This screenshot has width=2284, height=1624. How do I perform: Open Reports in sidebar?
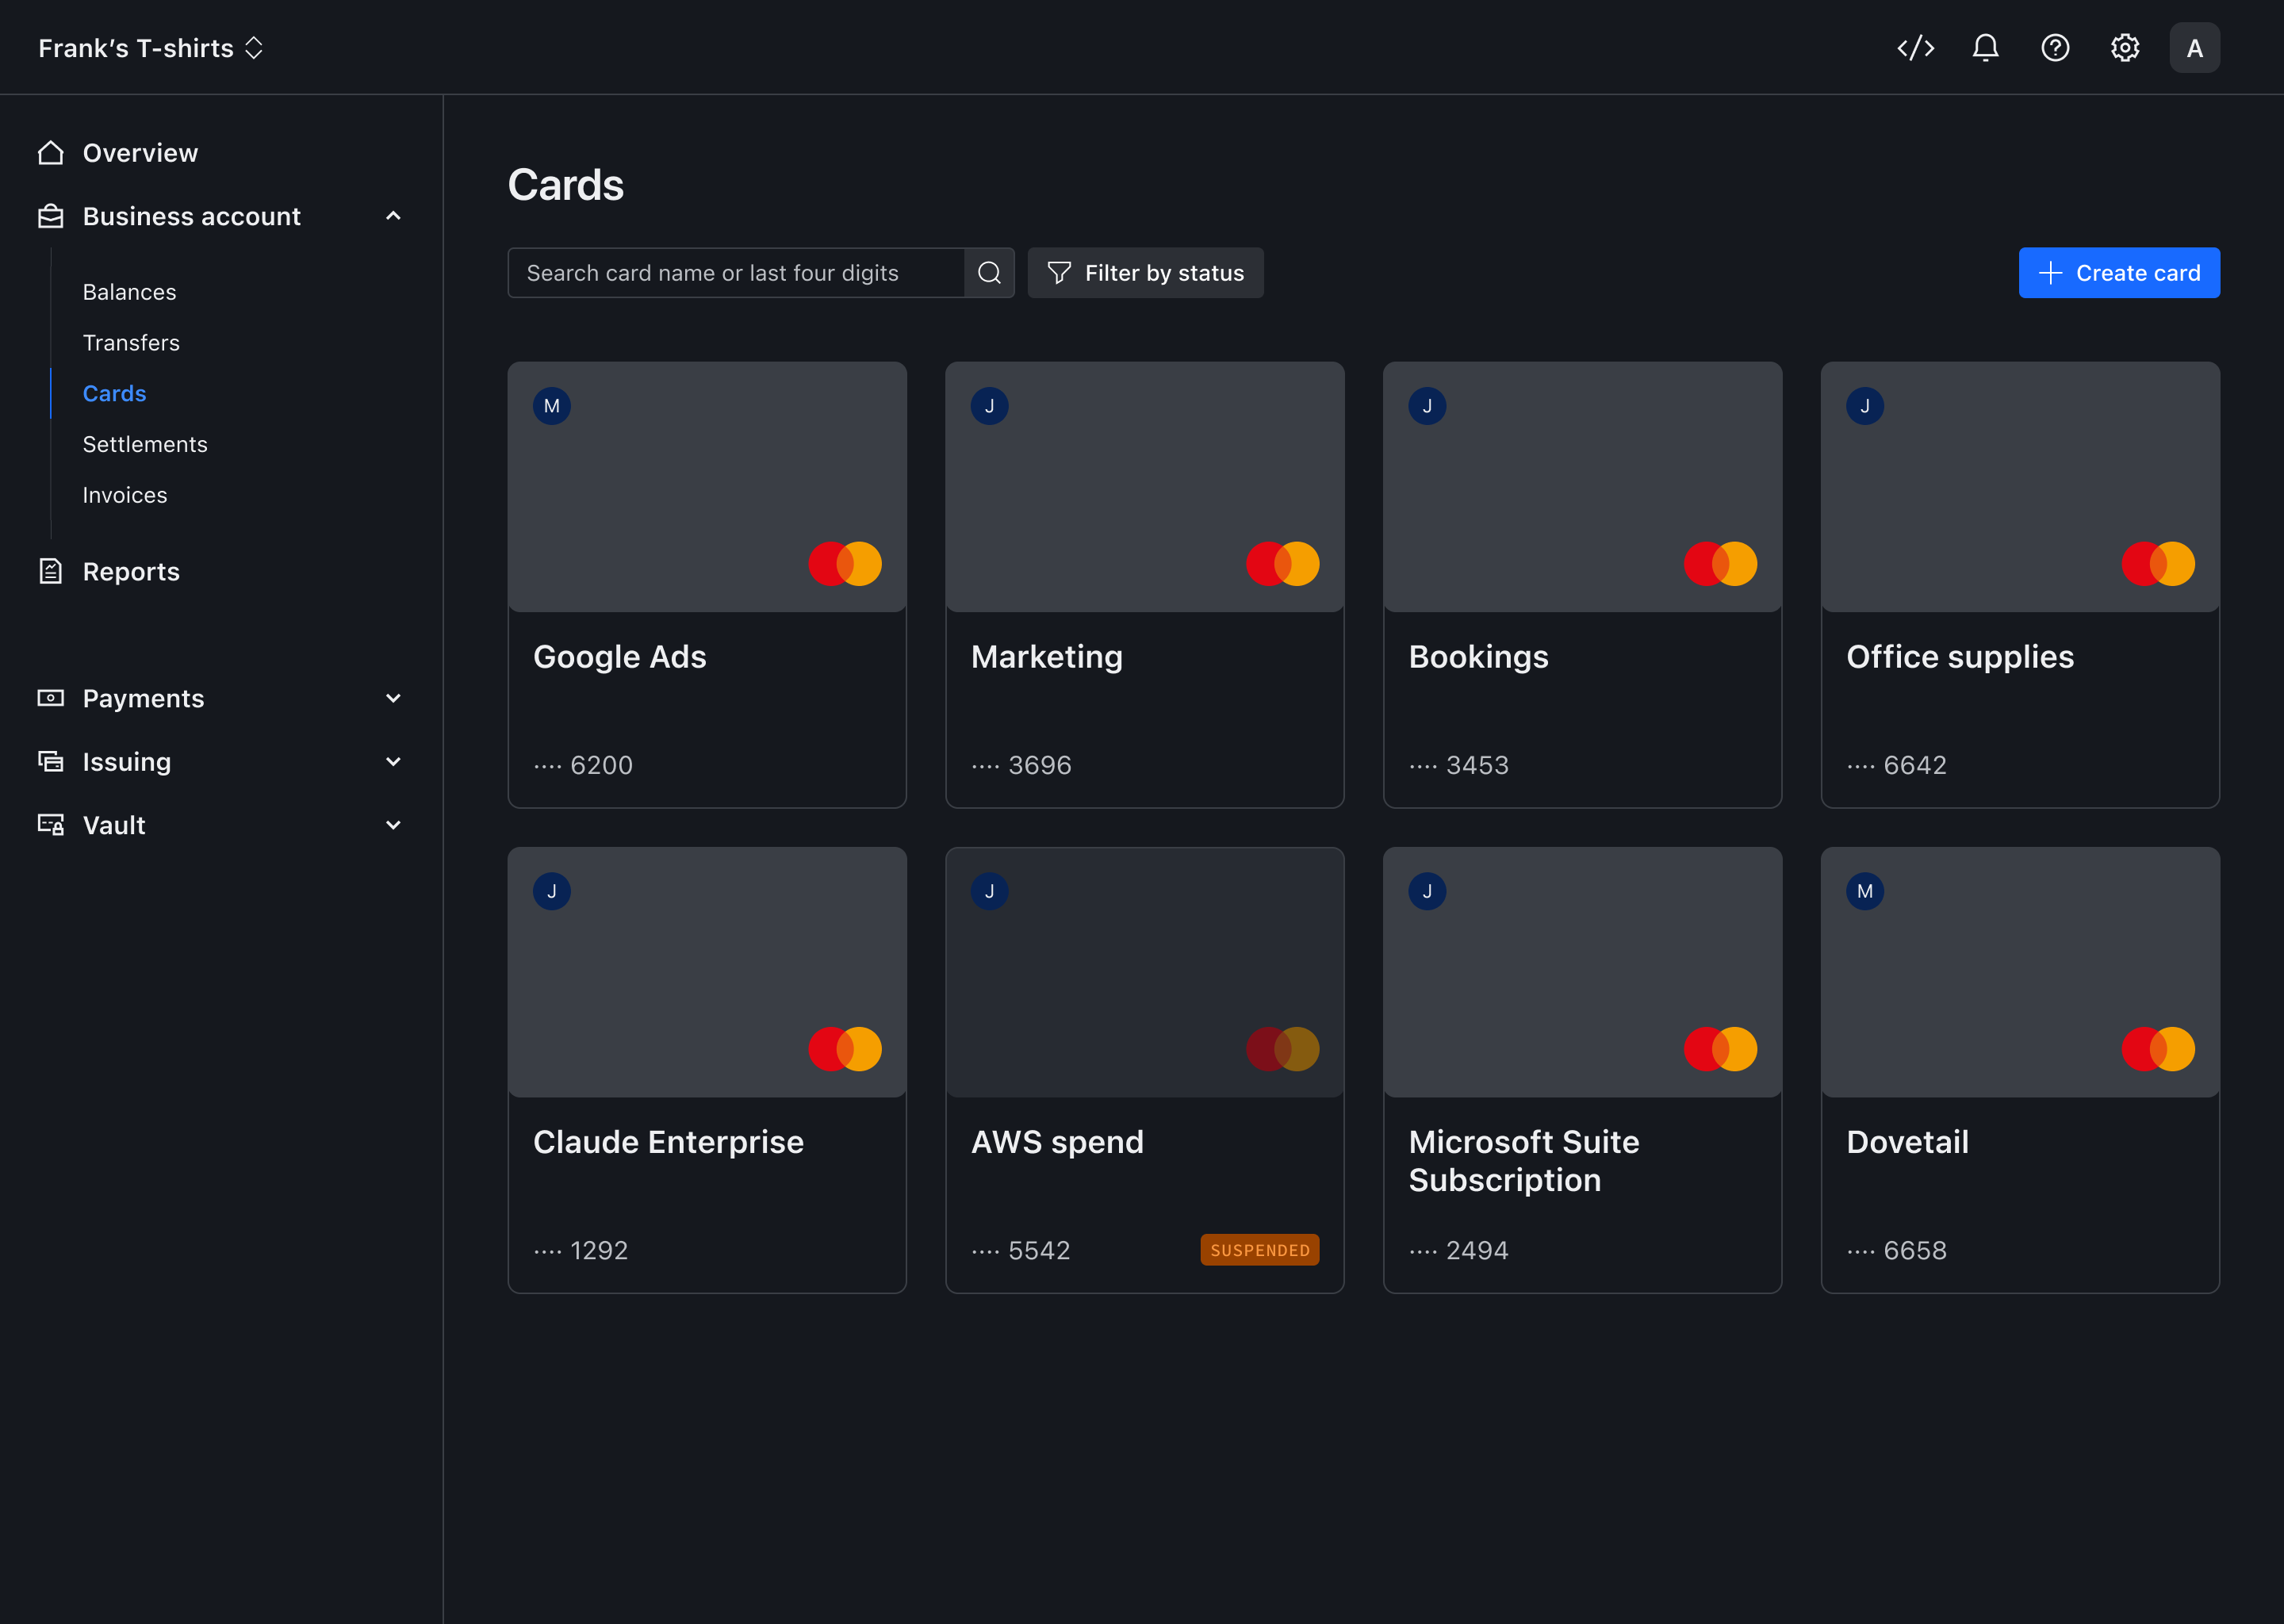tap(131, 571)
